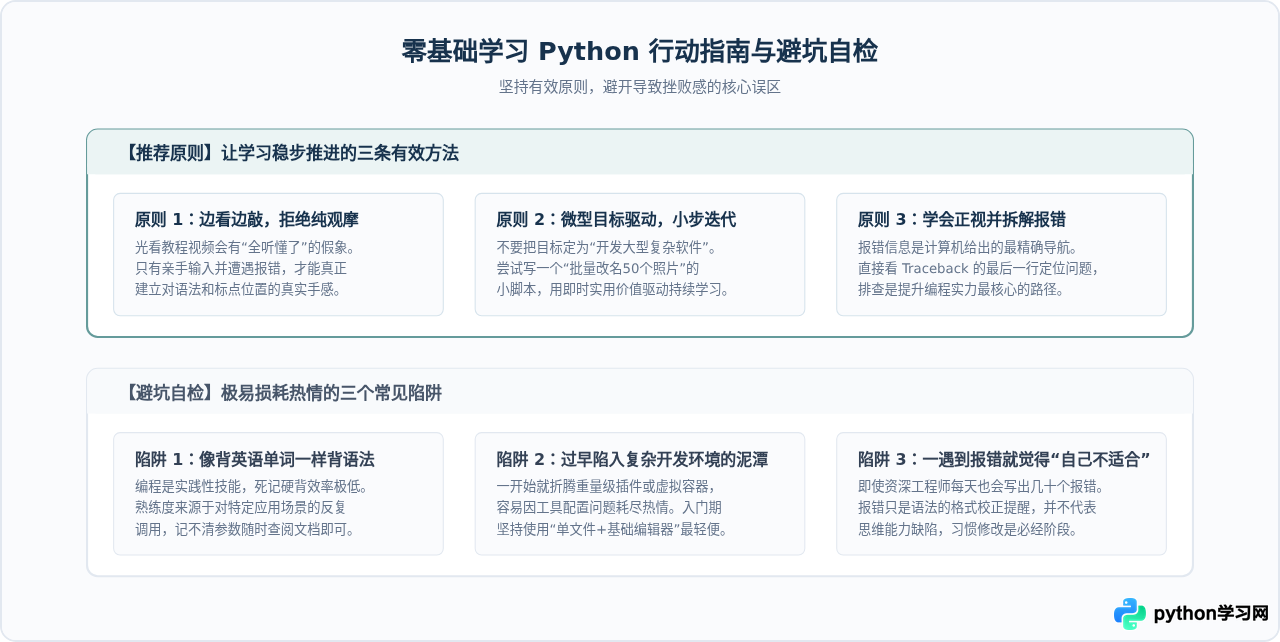Select the title 零基础学习 Python 行动指南与避坑自检

[640, 51]
